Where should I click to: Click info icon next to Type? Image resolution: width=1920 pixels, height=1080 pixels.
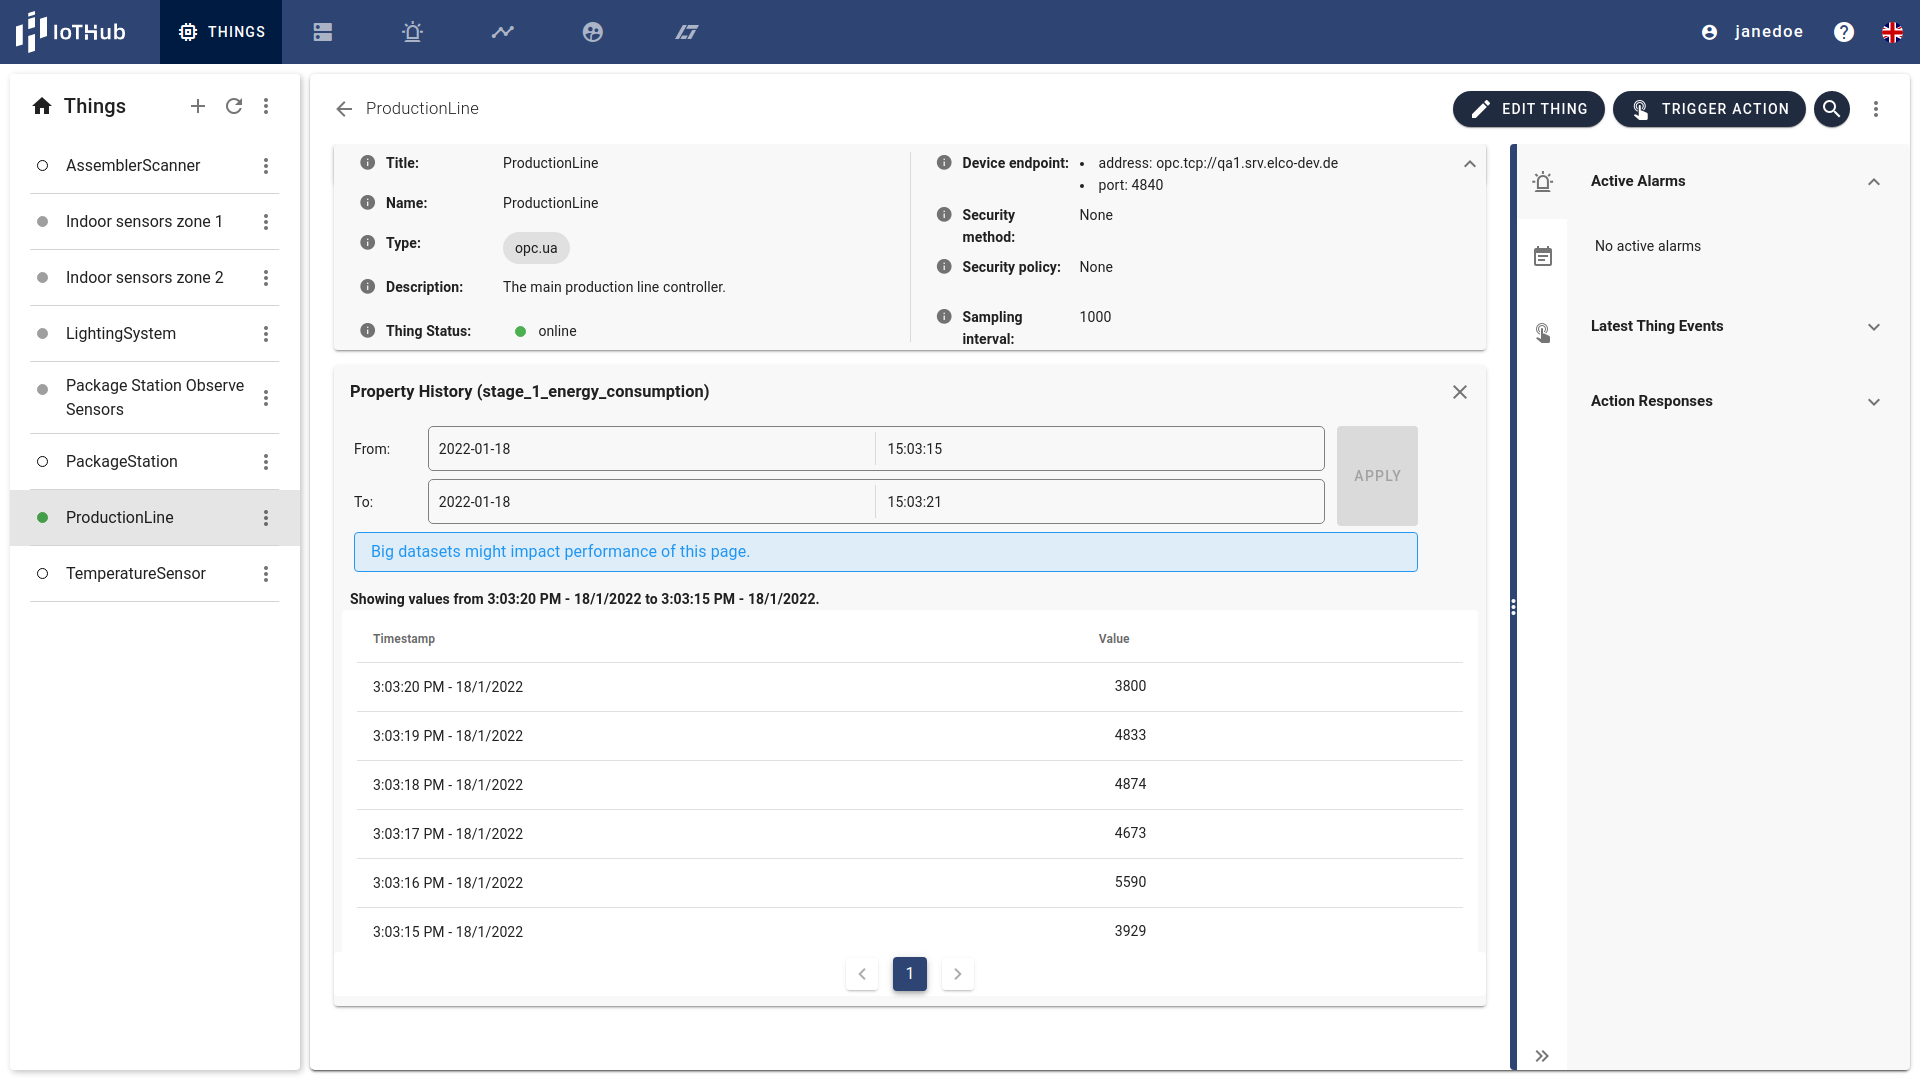pyautogui.click(x=367, y=242)
